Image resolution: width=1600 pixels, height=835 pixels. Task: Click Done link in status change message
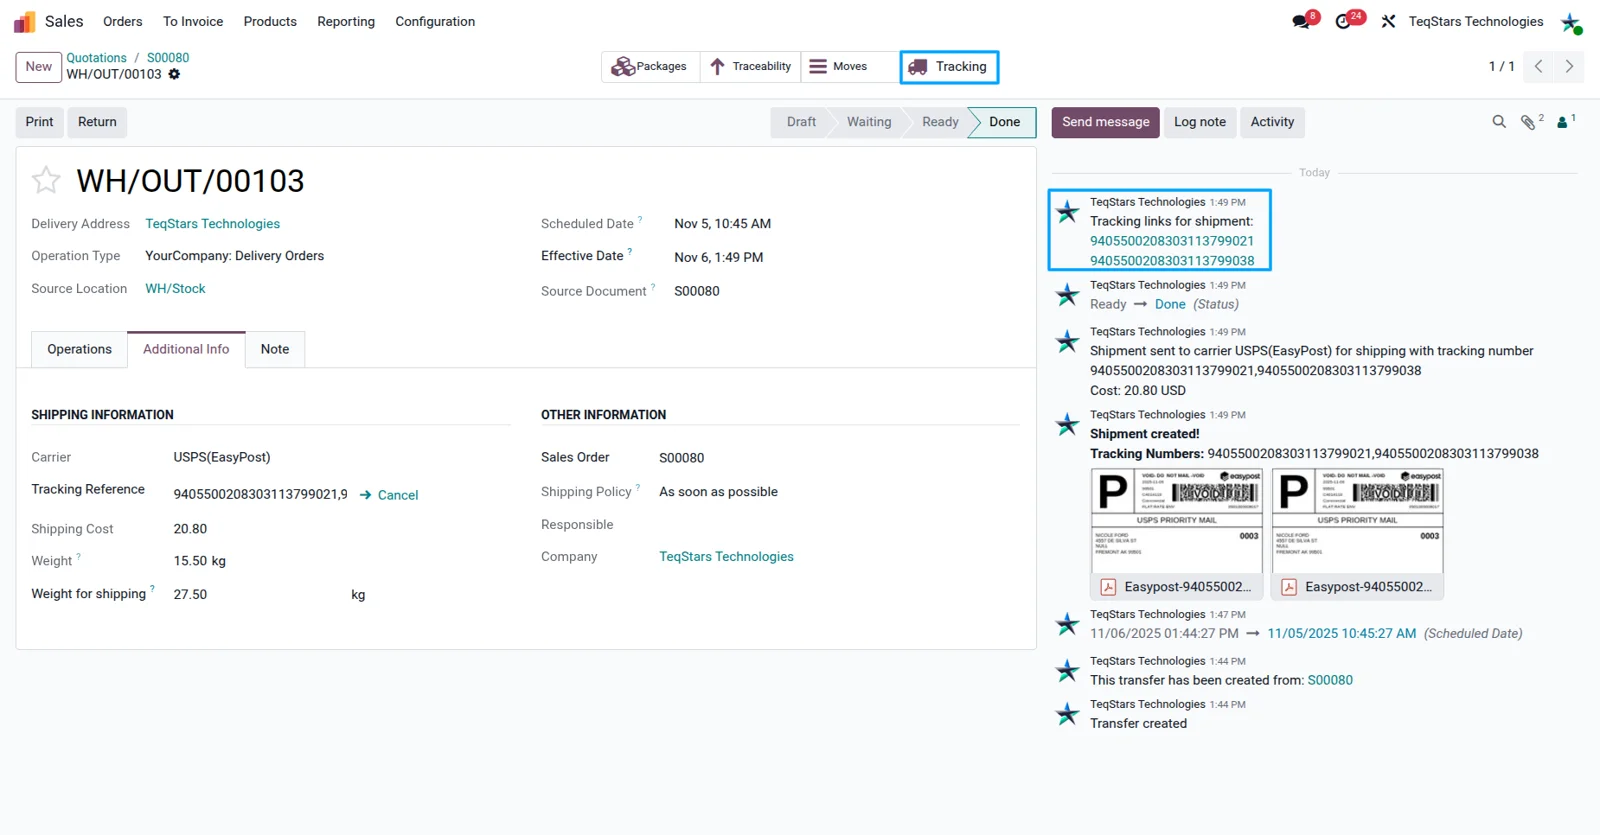1170,304
